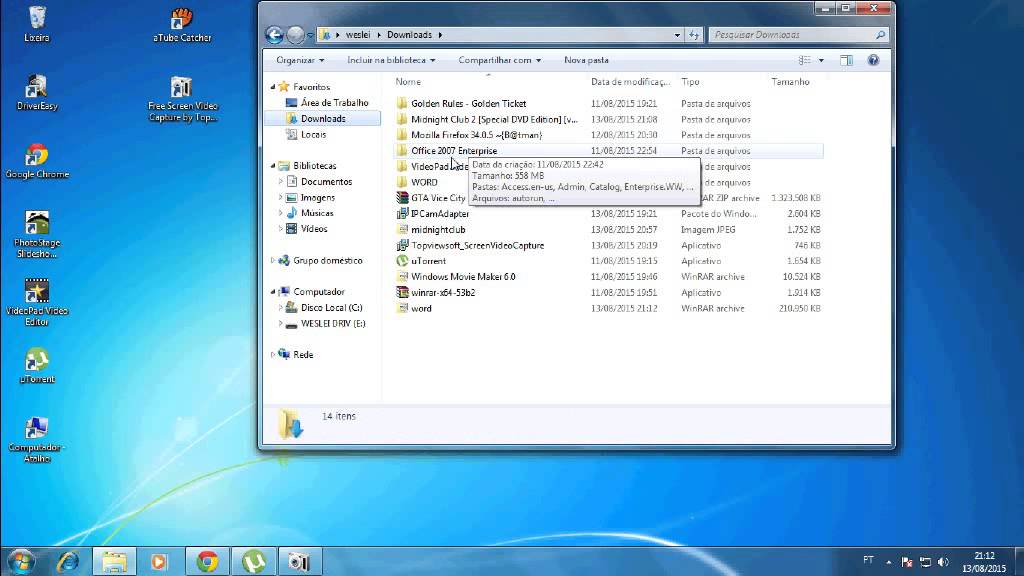Expand Grupo doméstico tree node
The width and height of the screenshot is (1024, 576).
click(273, 261)
